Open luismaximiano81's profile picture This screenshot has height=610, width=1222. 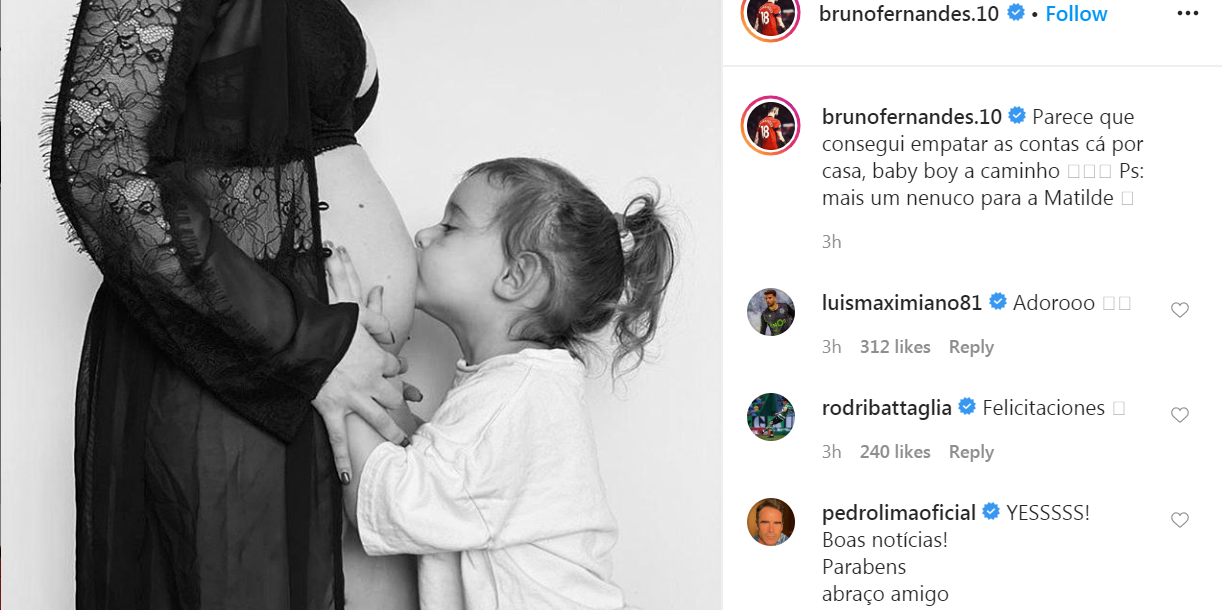pyautogui.click(x=771, y=312)
